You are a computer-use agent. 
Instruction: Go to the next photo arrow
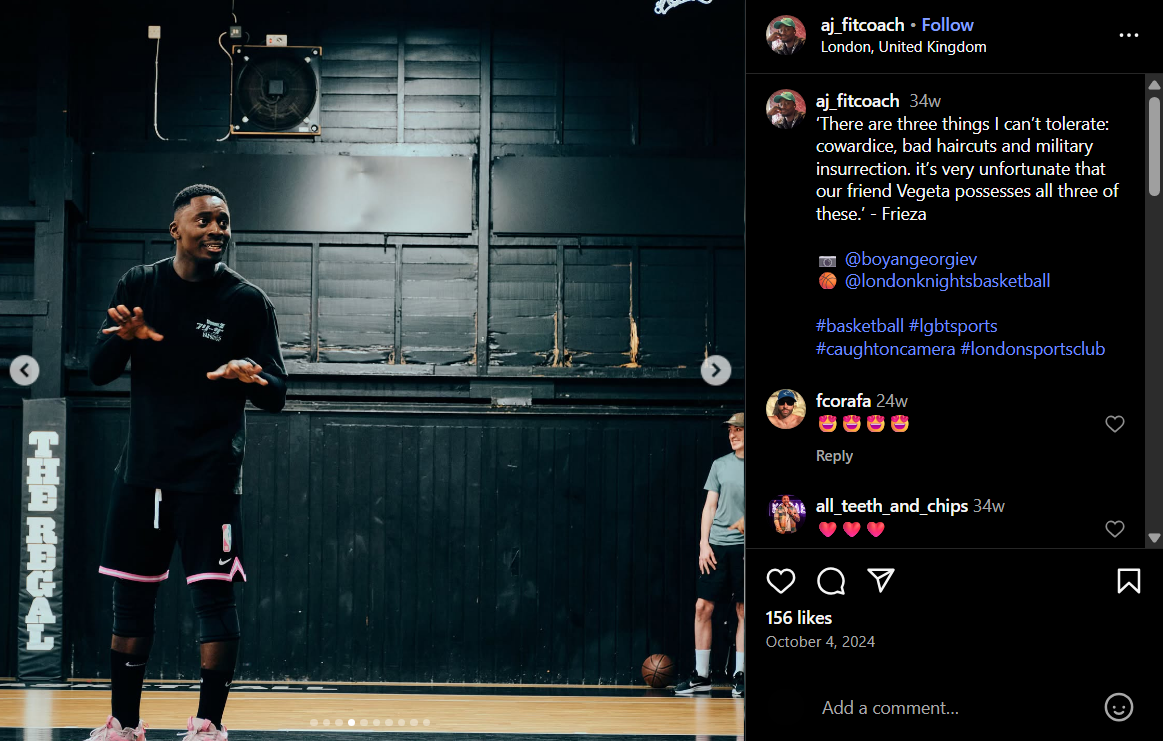click(716, 370)
